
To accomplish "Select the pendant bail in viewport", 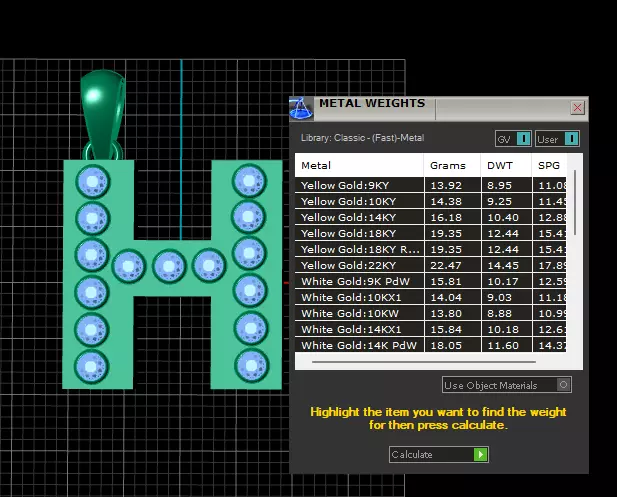I will coord(103,114).
